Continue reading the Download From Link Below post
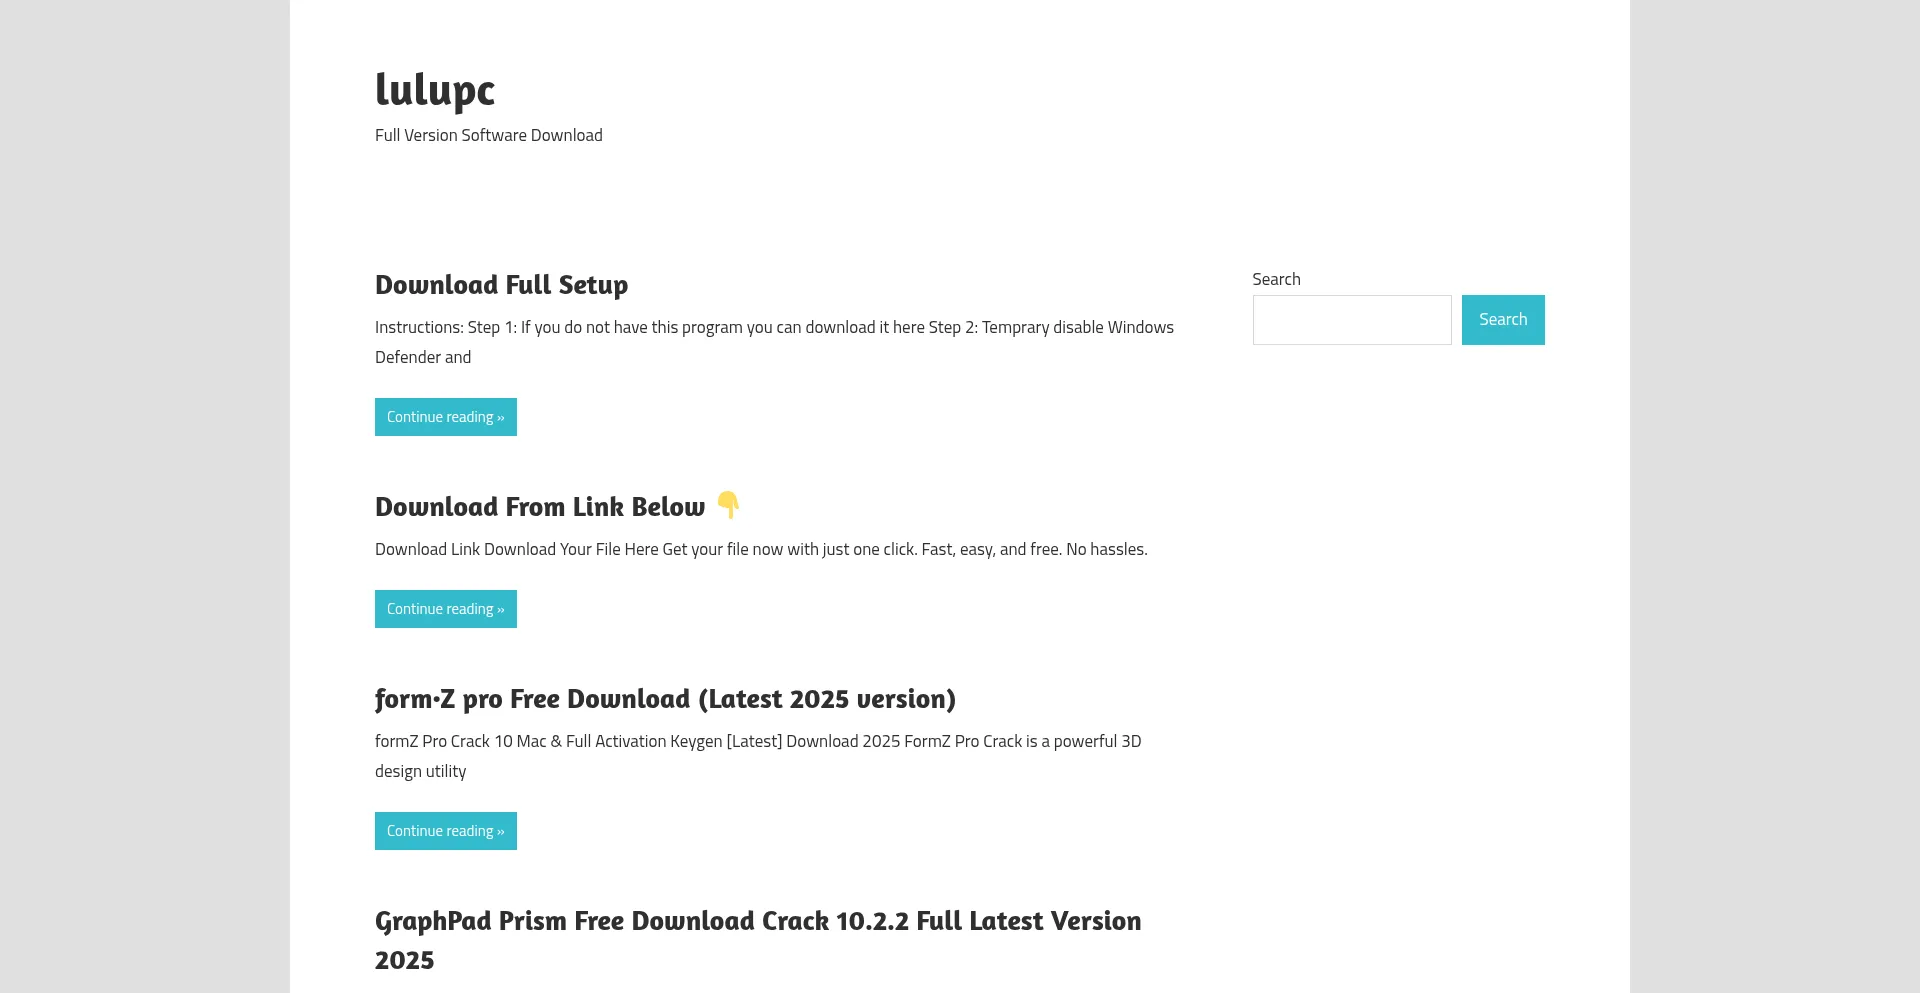1920x993 pixels. tap(440, 609)
